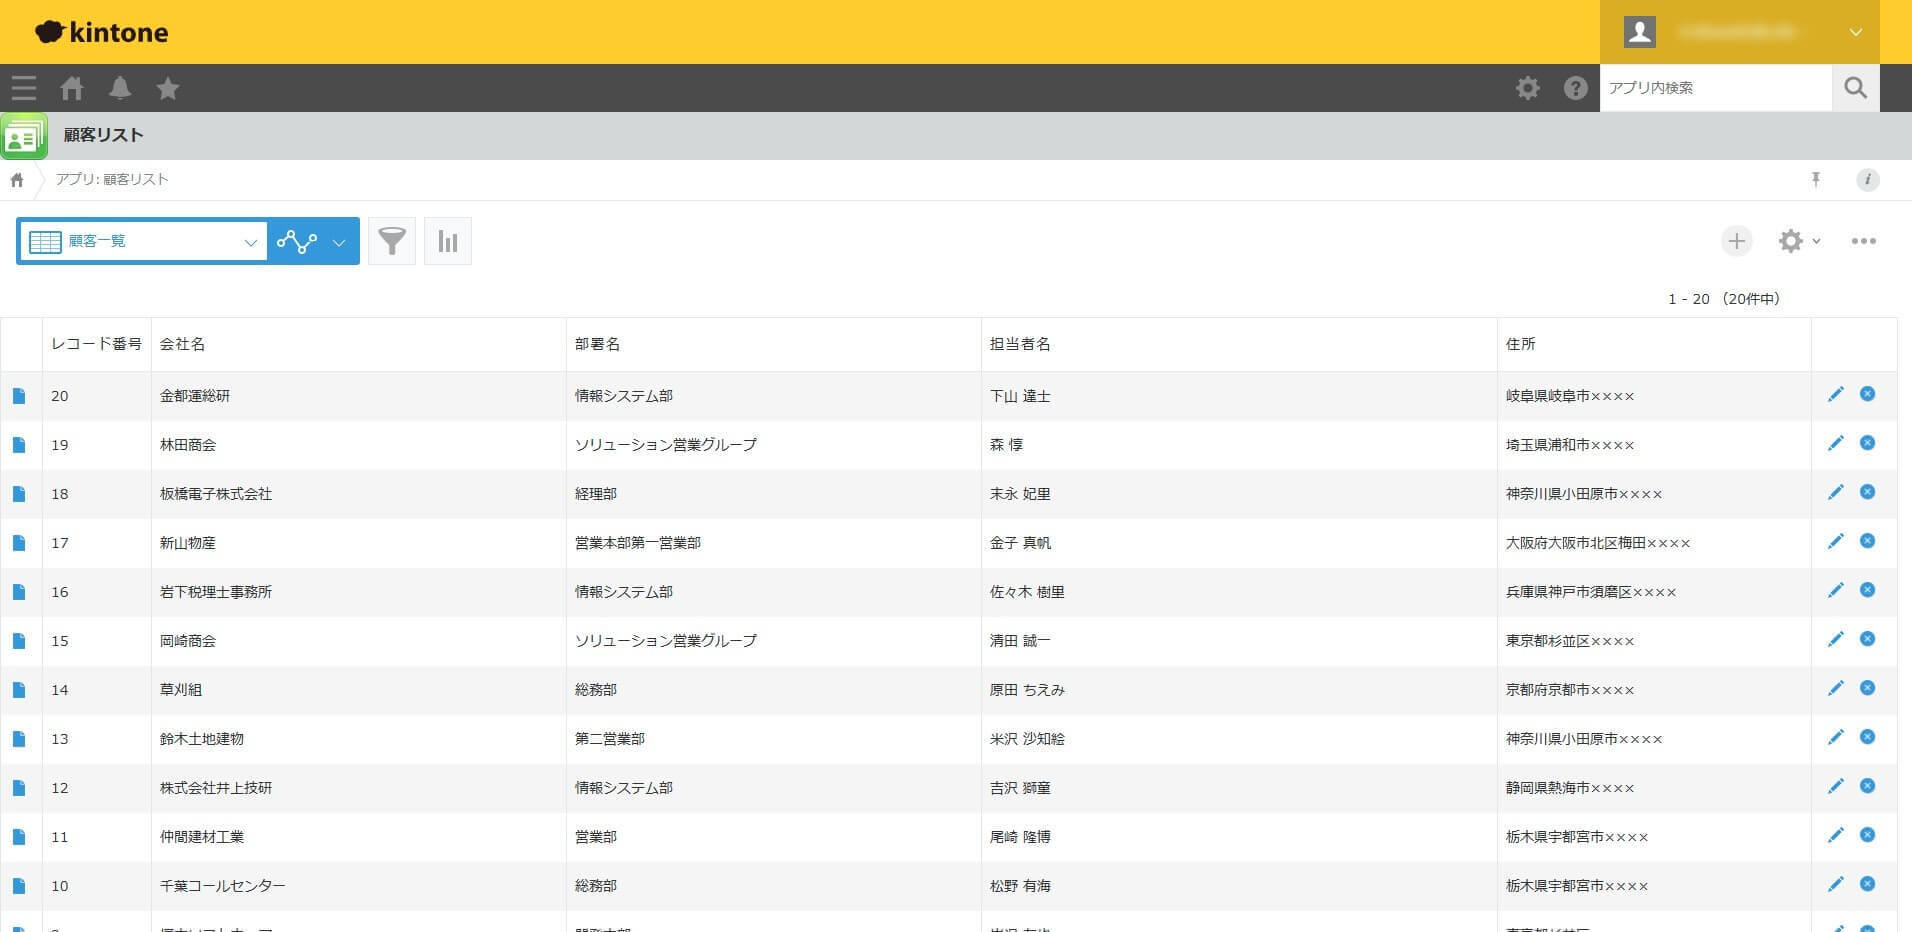The width and height of the screenshot is (1912, 932).
Task: Expand the graph selector chevron
Action: coord(339,241)
